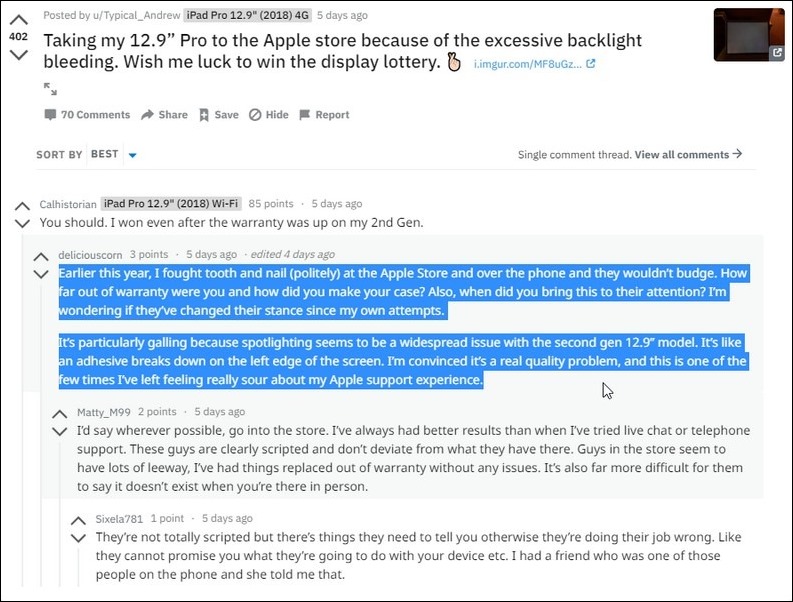This screenshot has width=793, height=602.
Task: Upvote Calhistorian's comment
Action: 22,206
